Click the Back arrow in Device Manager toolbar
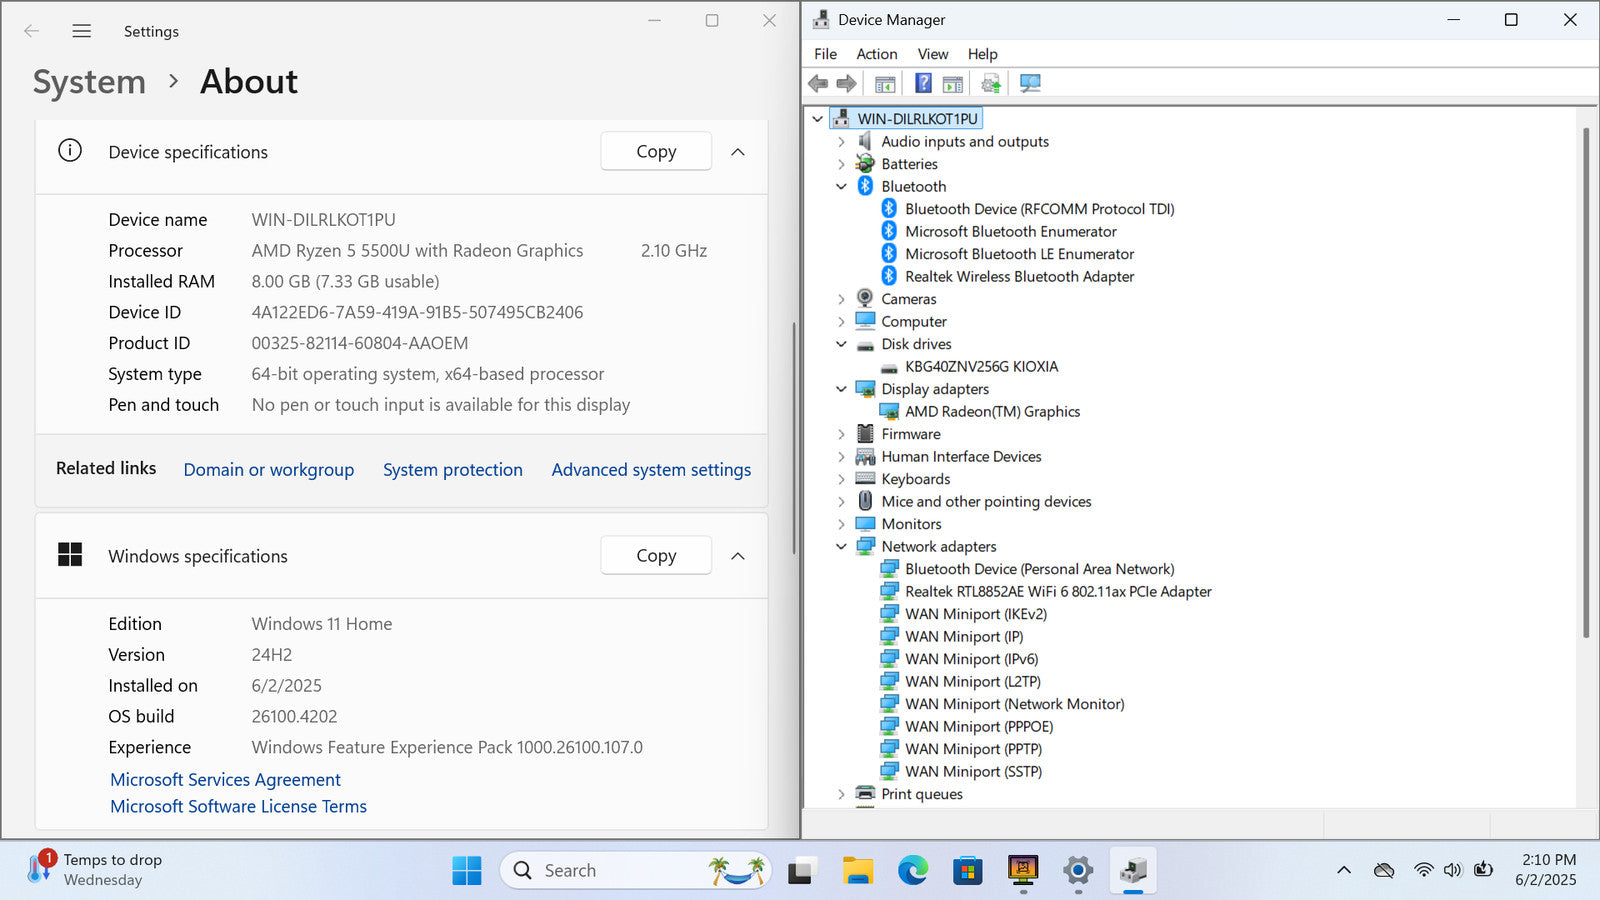Viewport: 1600px width, 900px height. click(818, 83)
